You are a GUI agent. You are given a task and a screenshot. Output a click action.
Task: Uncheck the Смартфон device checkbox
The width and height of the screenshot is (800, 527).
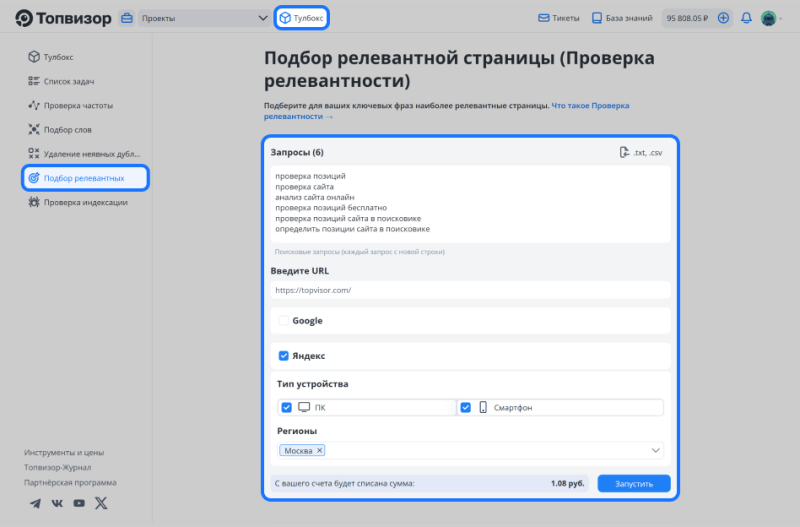point(465,407)
